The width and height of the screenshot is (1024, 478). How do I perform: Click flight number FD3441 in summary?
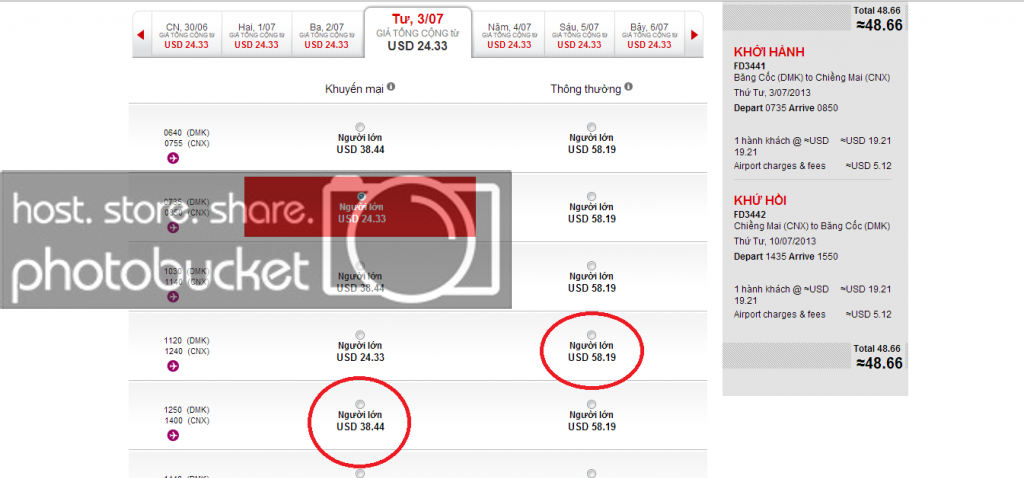(750, 66)
